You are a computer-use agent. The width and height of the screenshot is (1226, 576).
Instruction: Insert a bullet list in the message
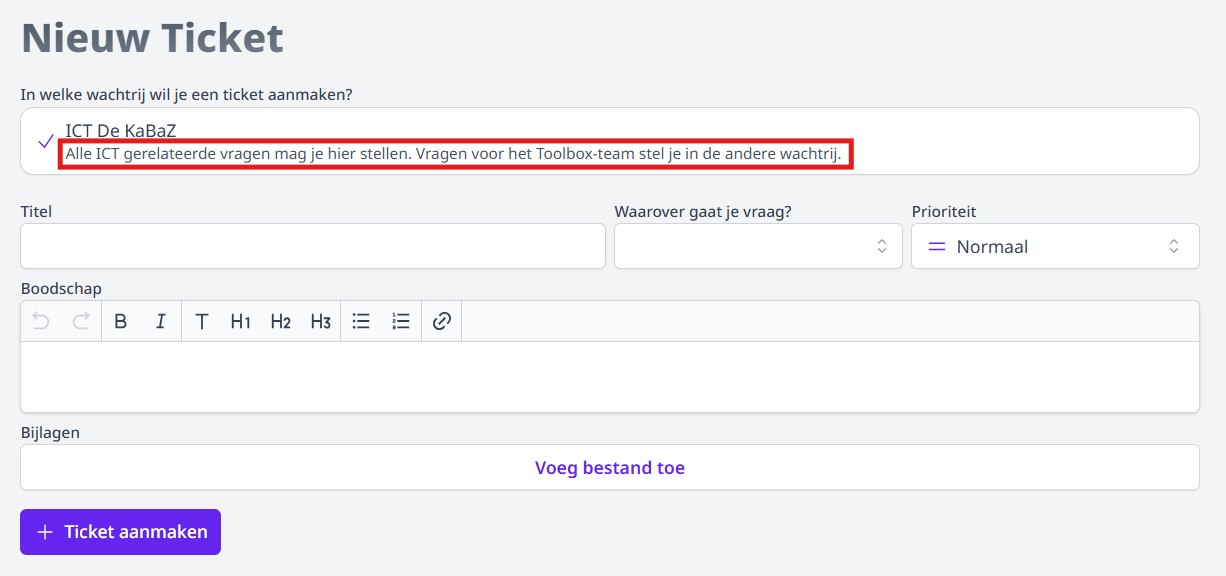(x=361, y=320)
